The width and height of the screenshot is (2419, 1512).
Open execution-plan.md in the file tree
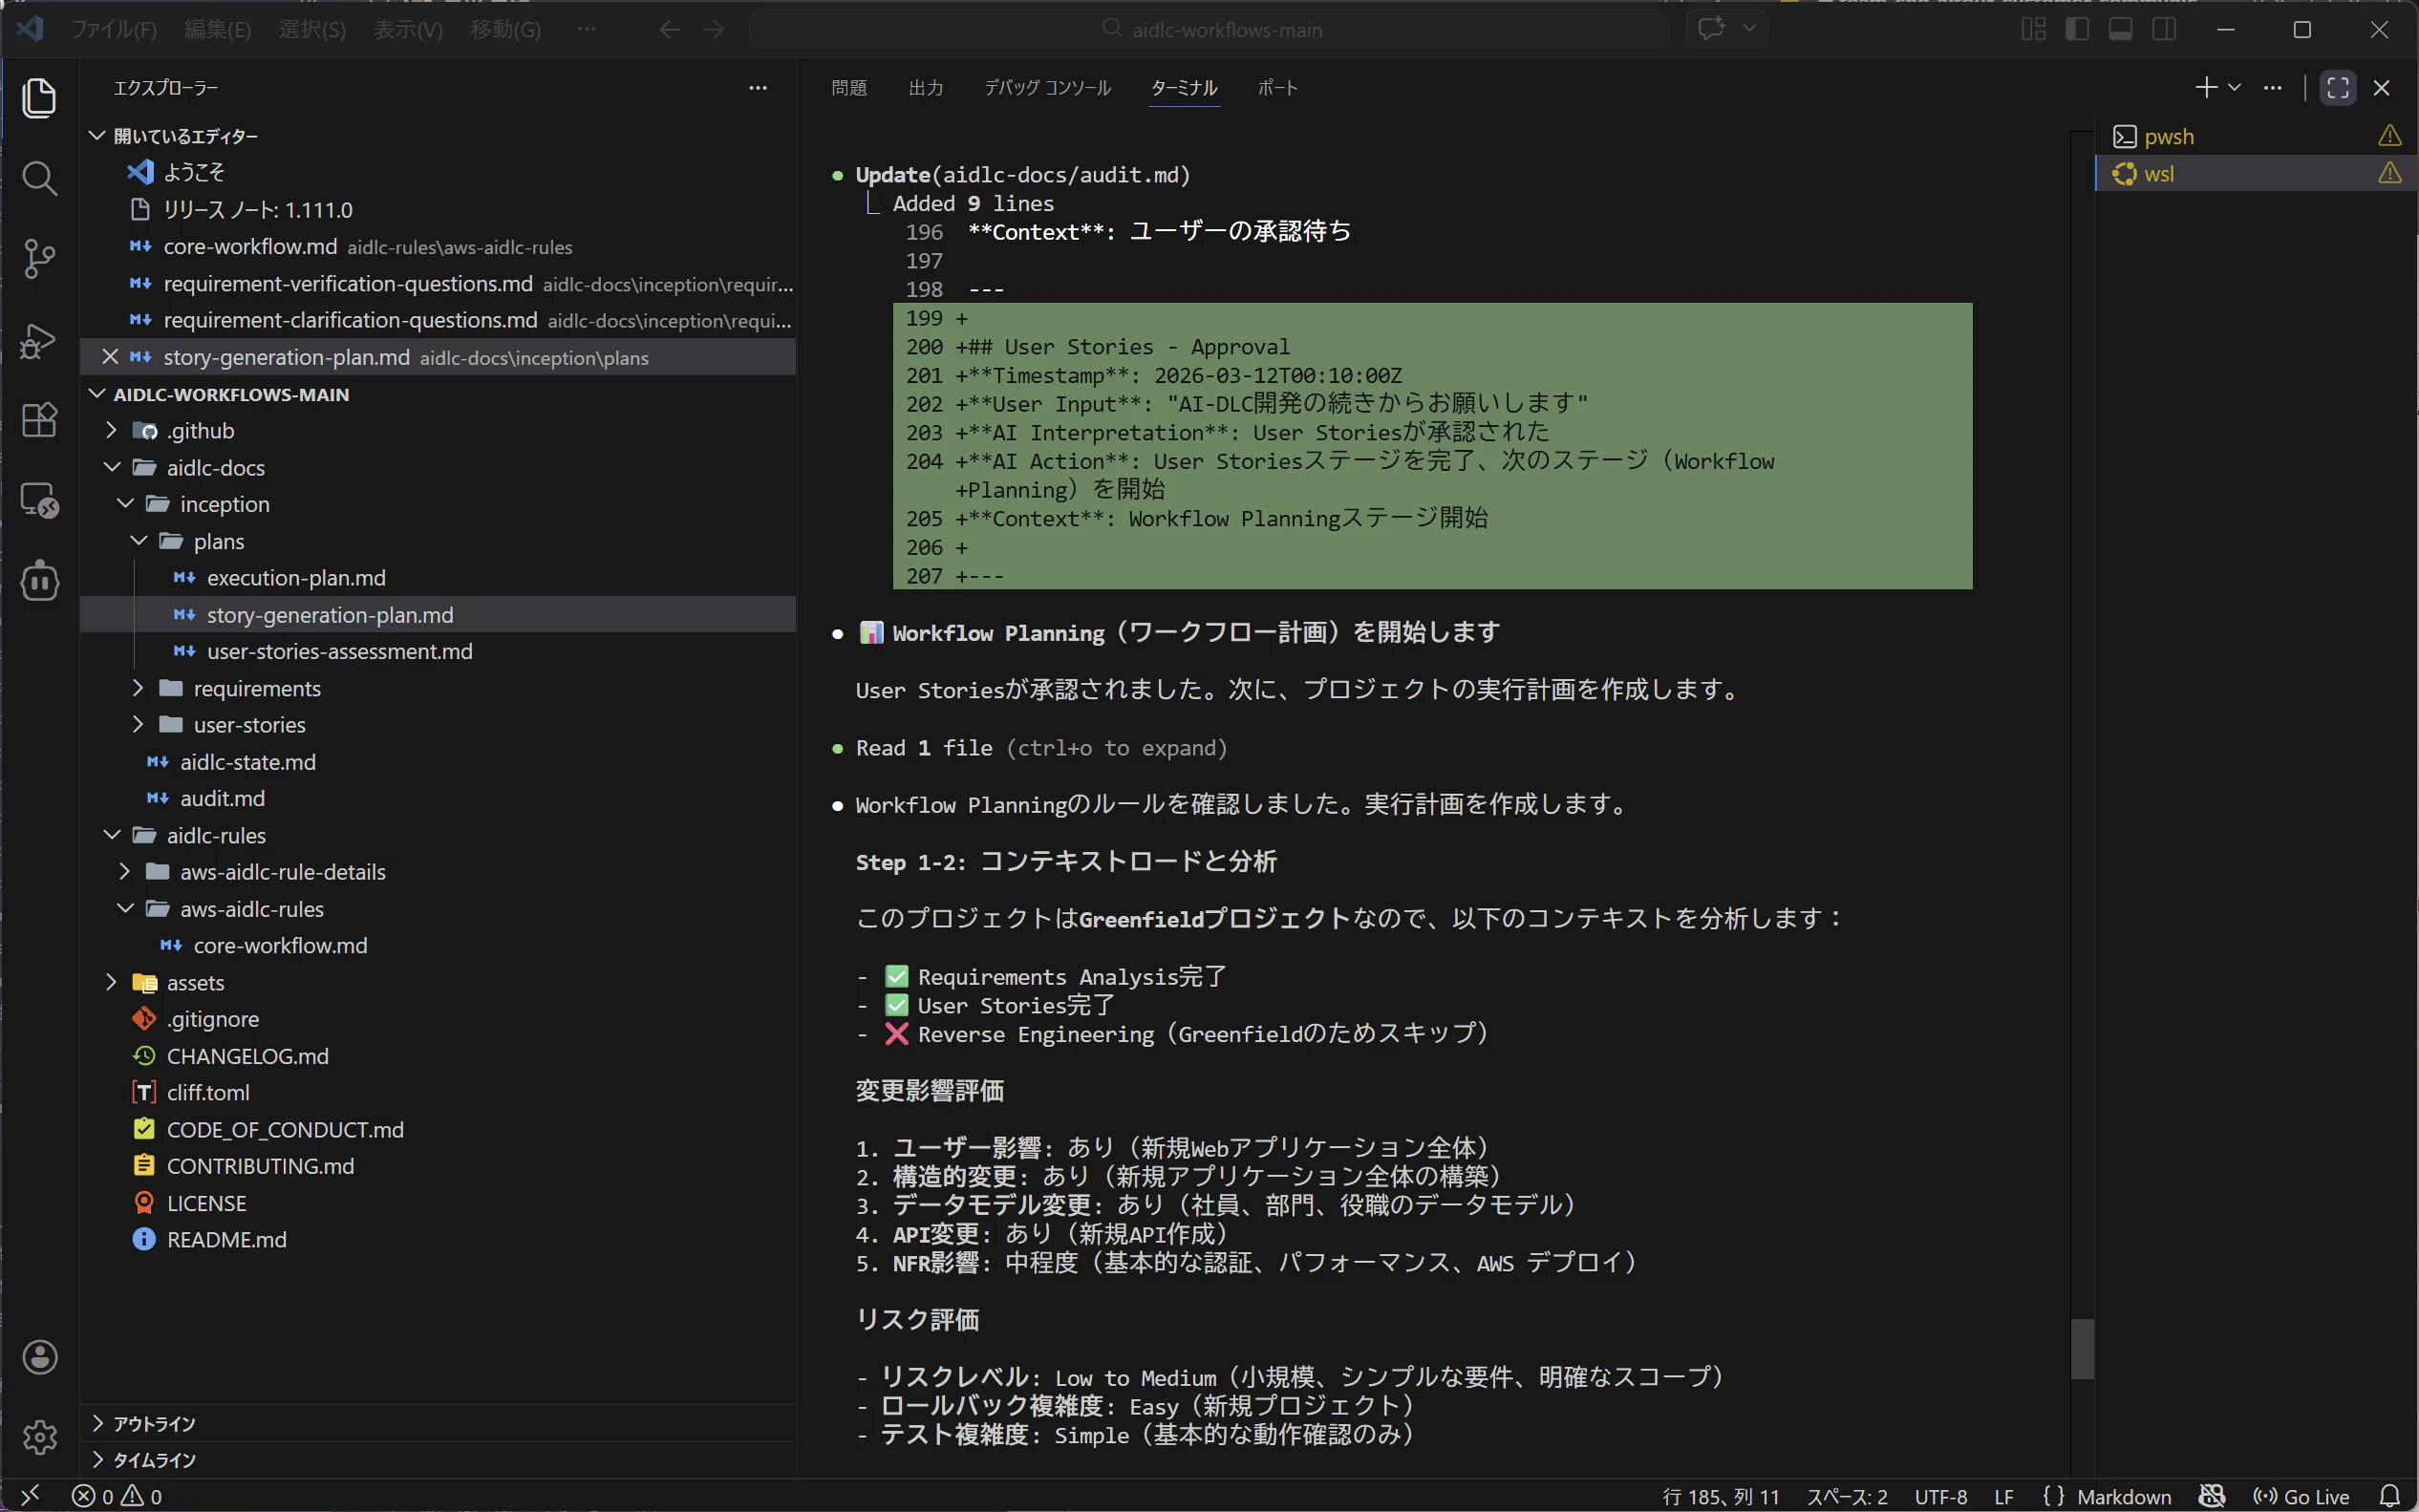(438, 578)
